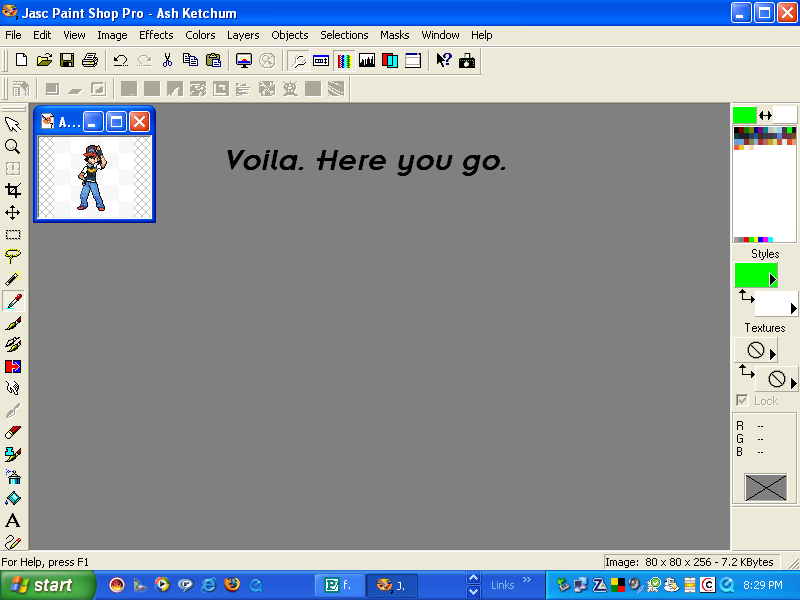Image resolution: width=800 pixels, height=600 pixels.
Task: Select the Draw pen tool
Action: (13, 541)
